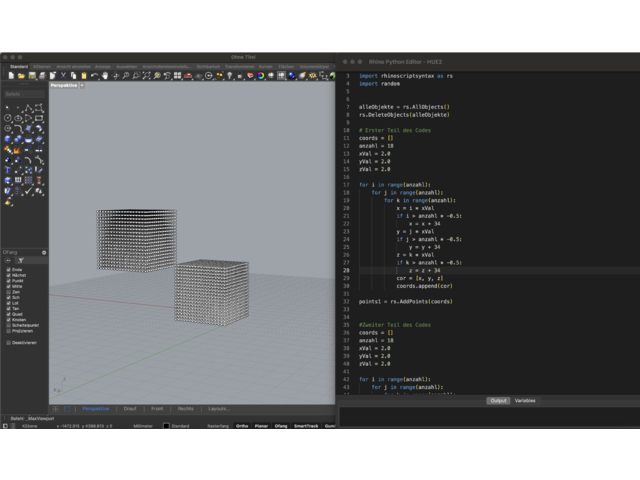The image size is (640, 480).
Task: Enable the Scheitelpunkt snap checkbox
Action: coord(9,325)
